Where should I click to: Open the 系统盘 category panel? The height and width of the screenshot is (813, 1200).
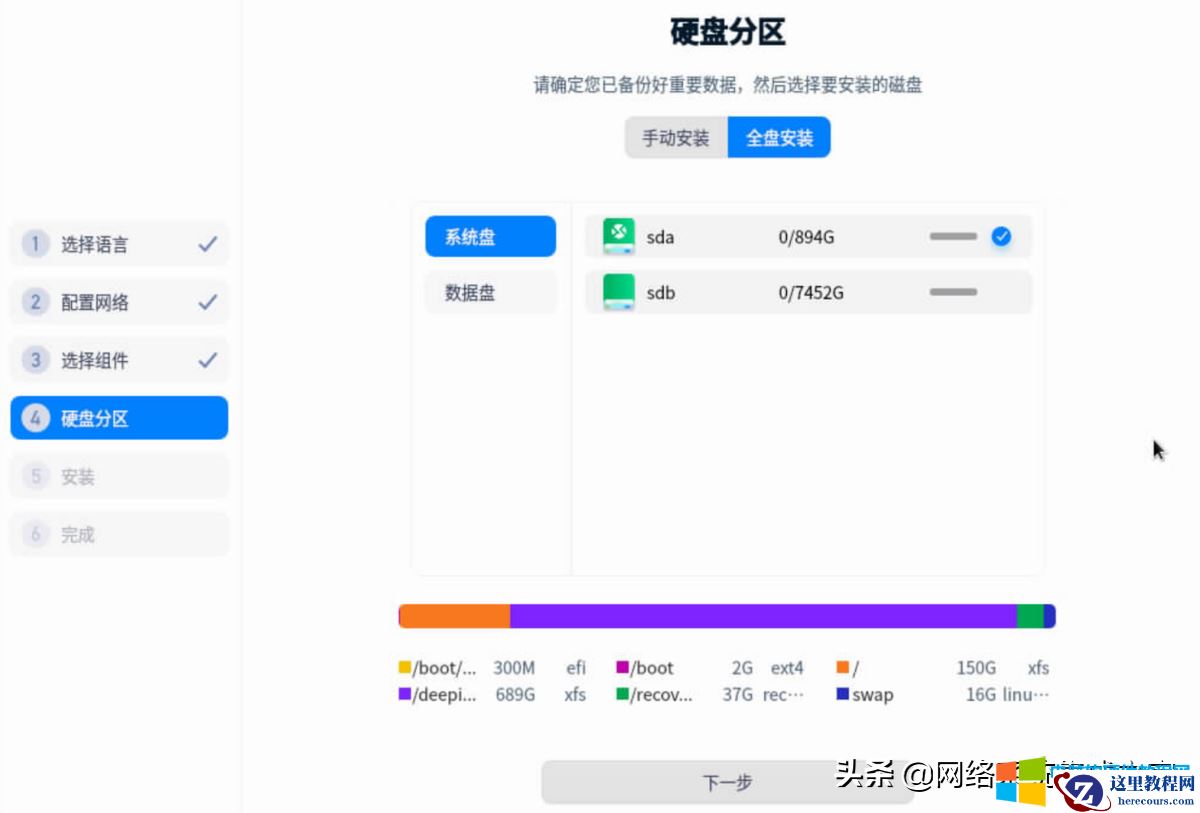pos(489,236)
